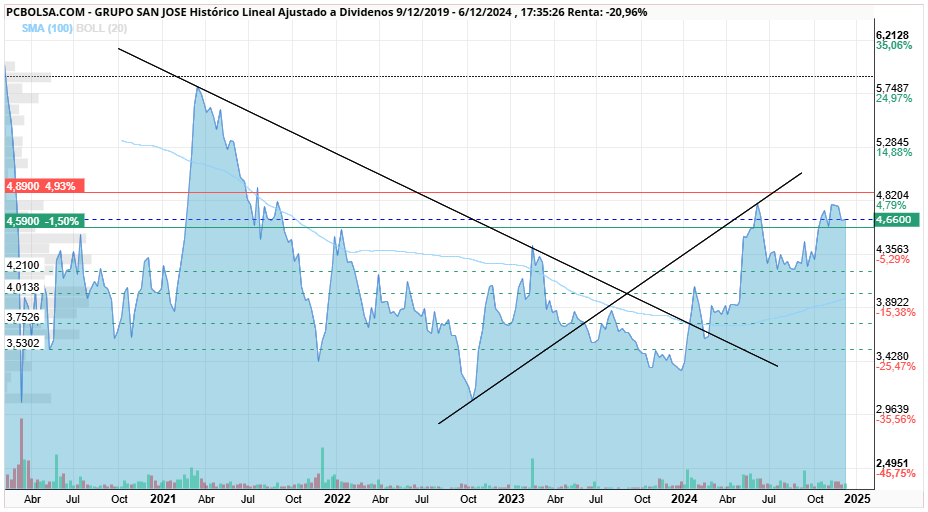The width and height of the screenshot is (928, 512).
Task: Click the 14,88% percentage axis label
Action: point(894,153)
